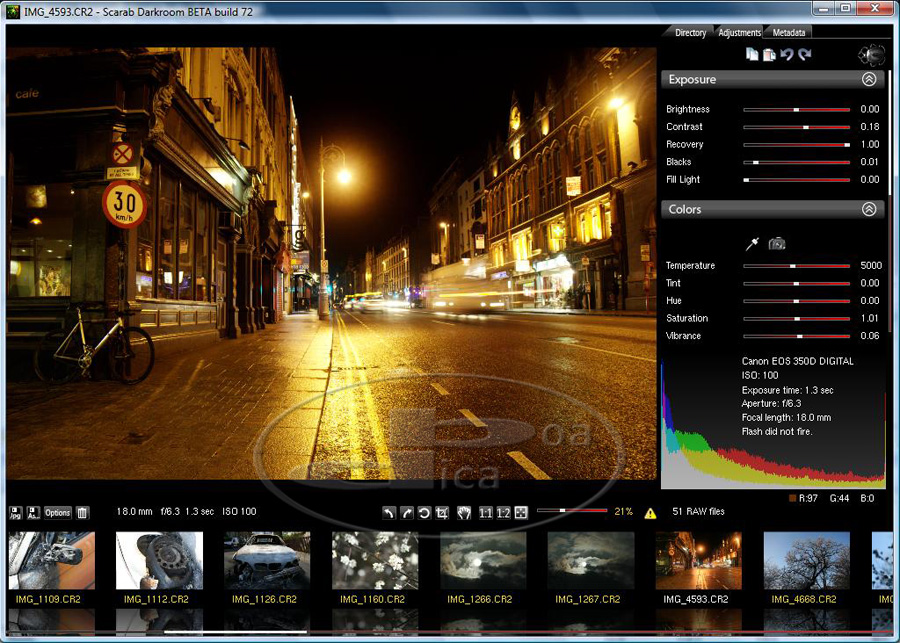Click the paste adjustments icon
Image resolution: width=900 pixels, height=643 pixels.
[x=769, y=55]
